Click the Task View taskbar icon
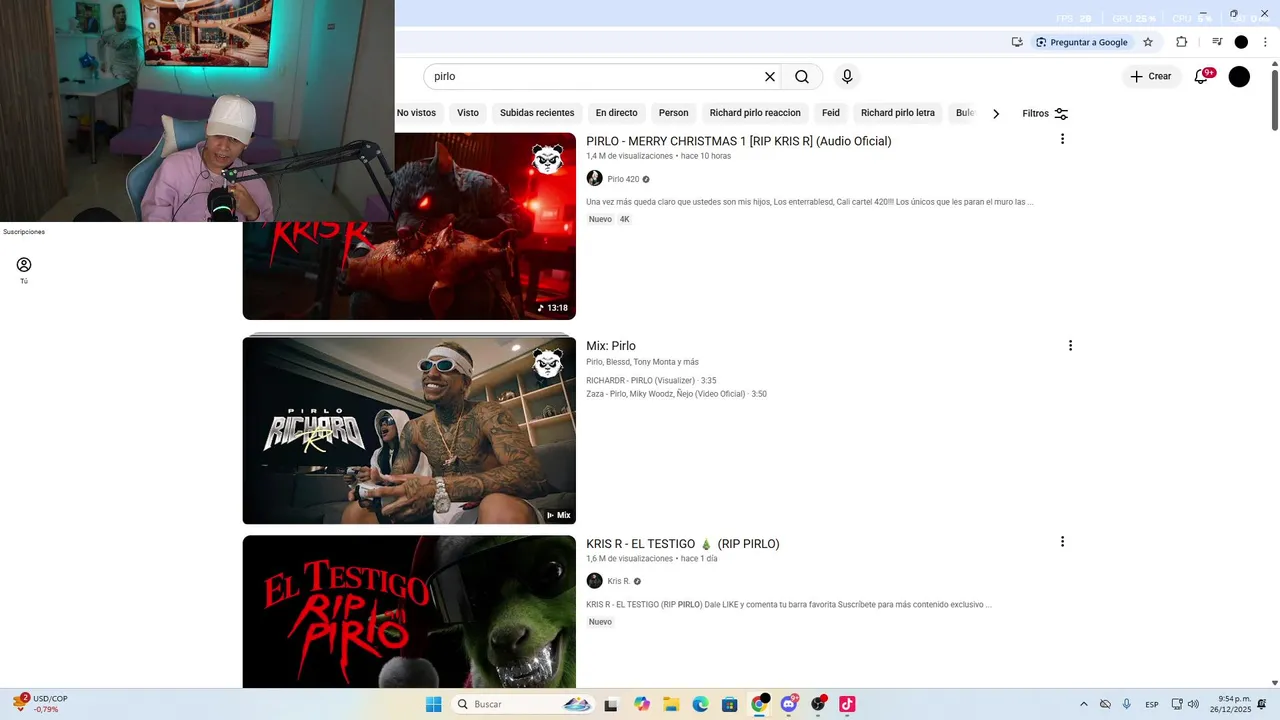Image resolution: width=1280 pixels, height=720 pixels. (x=611, y=704)
